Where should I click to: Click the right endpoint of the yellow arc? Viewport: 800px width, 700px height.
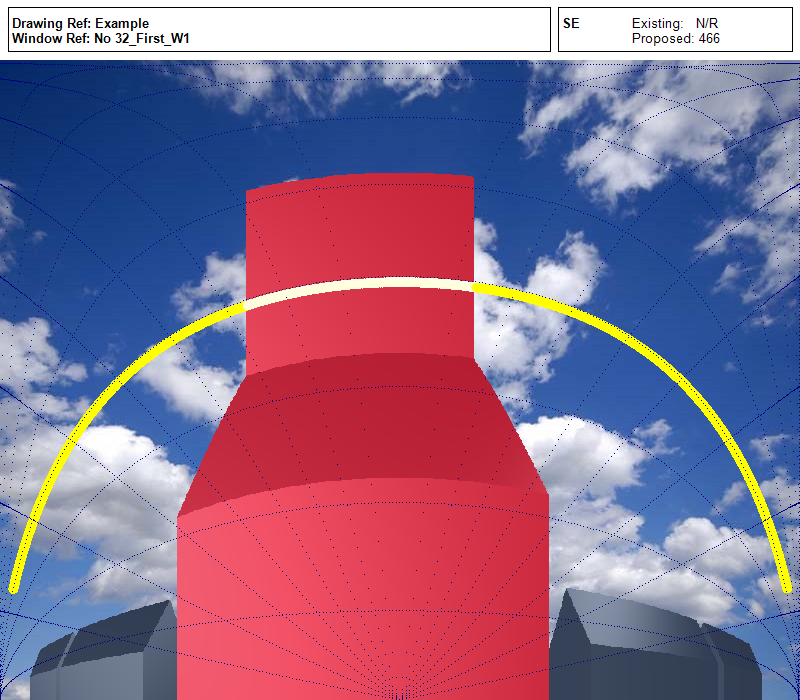click(x=786, y=587)
